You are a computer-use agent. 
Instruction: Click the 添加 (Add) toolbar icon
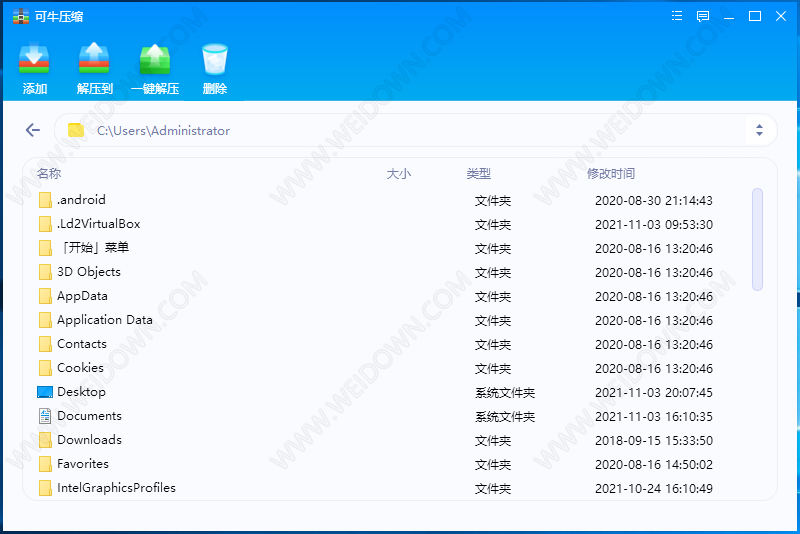(35, 60)
